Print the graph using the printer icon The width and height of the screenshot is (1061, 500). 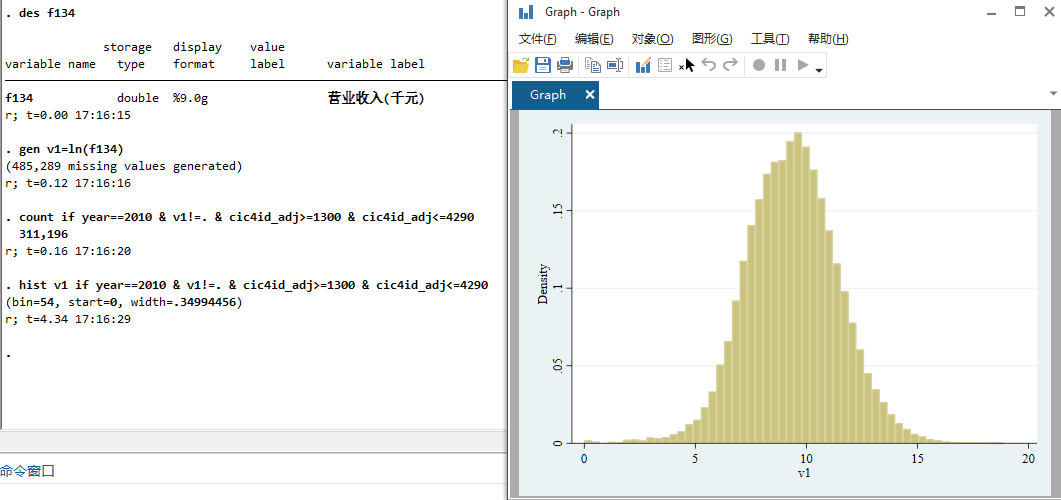tap(565, 65)
